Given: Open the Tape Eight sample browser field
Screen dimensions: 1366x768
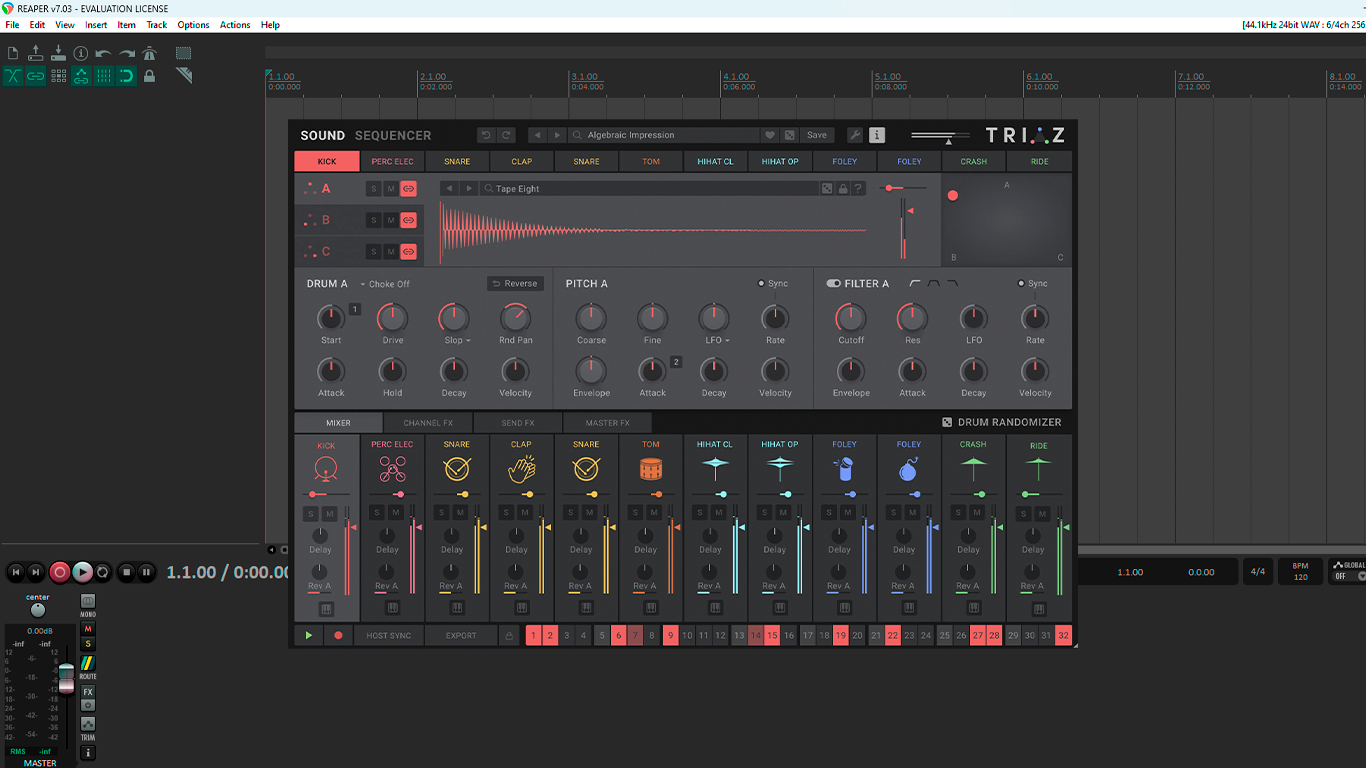Looking at the screenshot, I should pos(650,189).
